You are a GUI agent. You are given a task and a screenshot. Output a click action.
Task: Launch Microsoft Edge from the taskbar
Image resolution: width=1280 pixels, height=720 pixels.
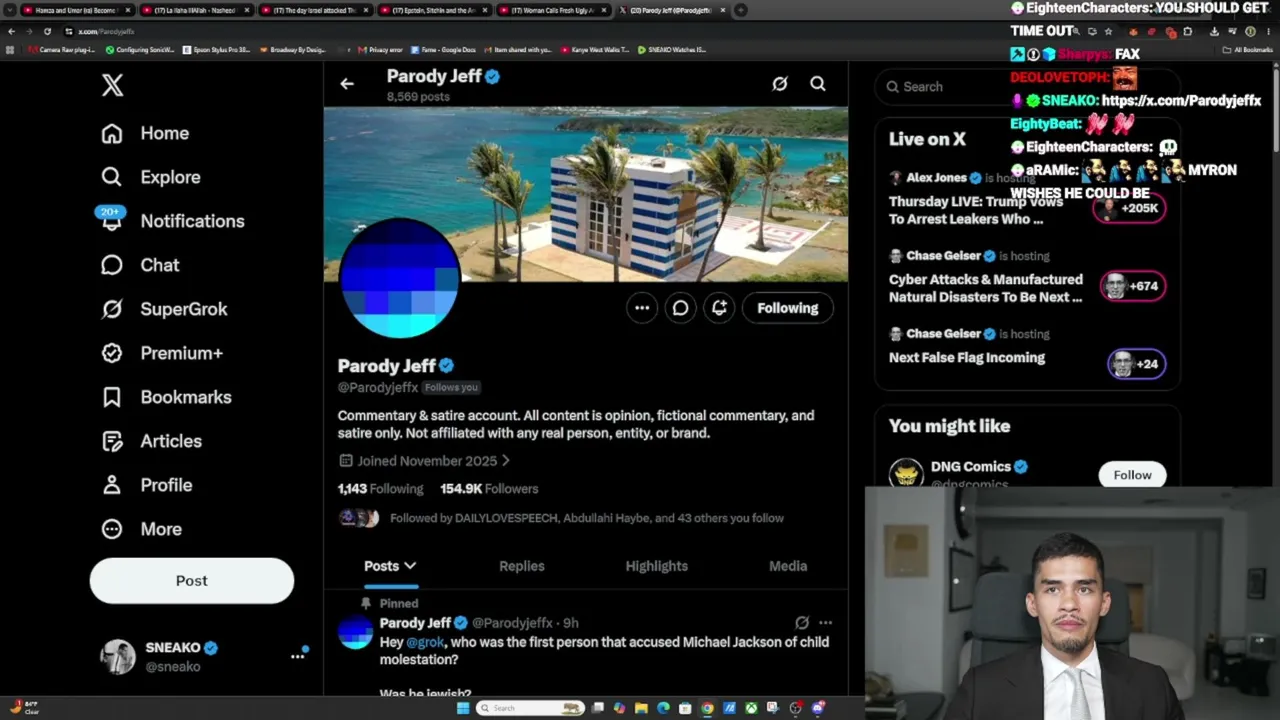(x=663, y=708)
